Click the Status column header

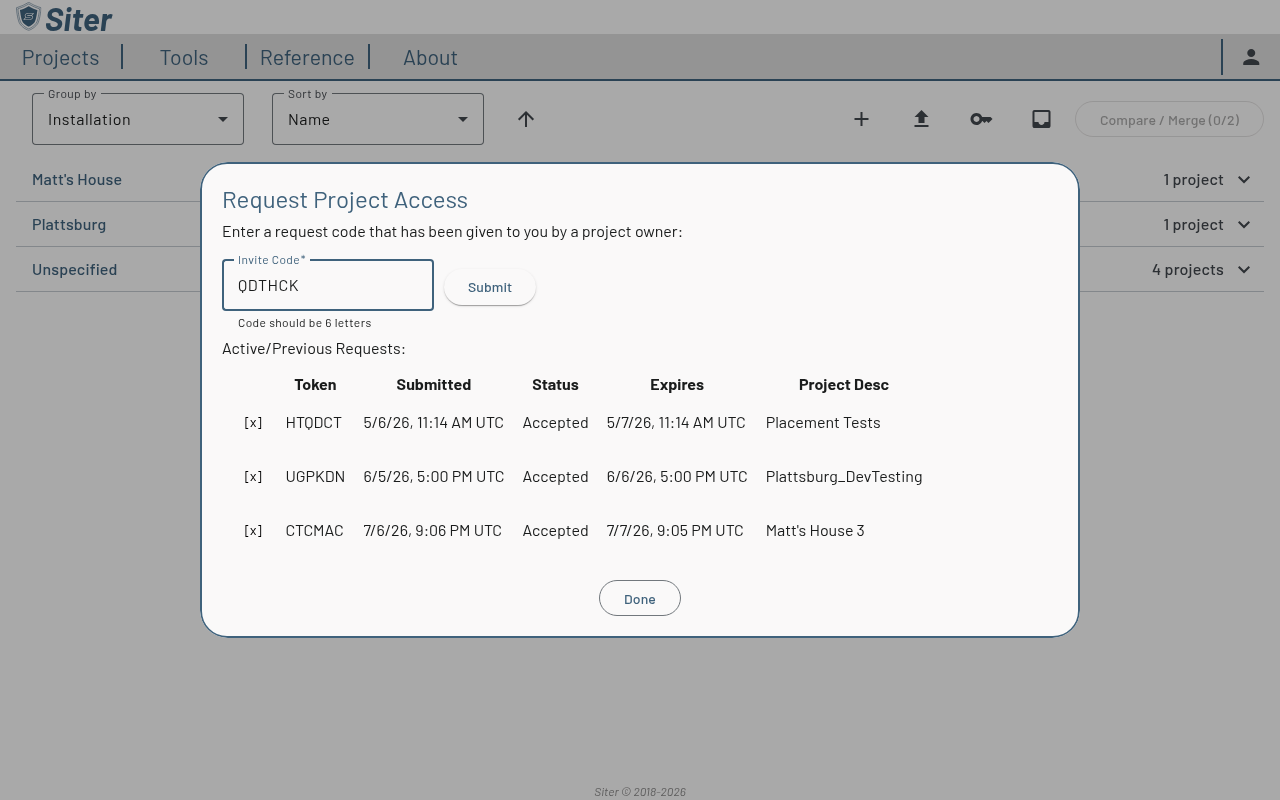click(x=555, y=384)
